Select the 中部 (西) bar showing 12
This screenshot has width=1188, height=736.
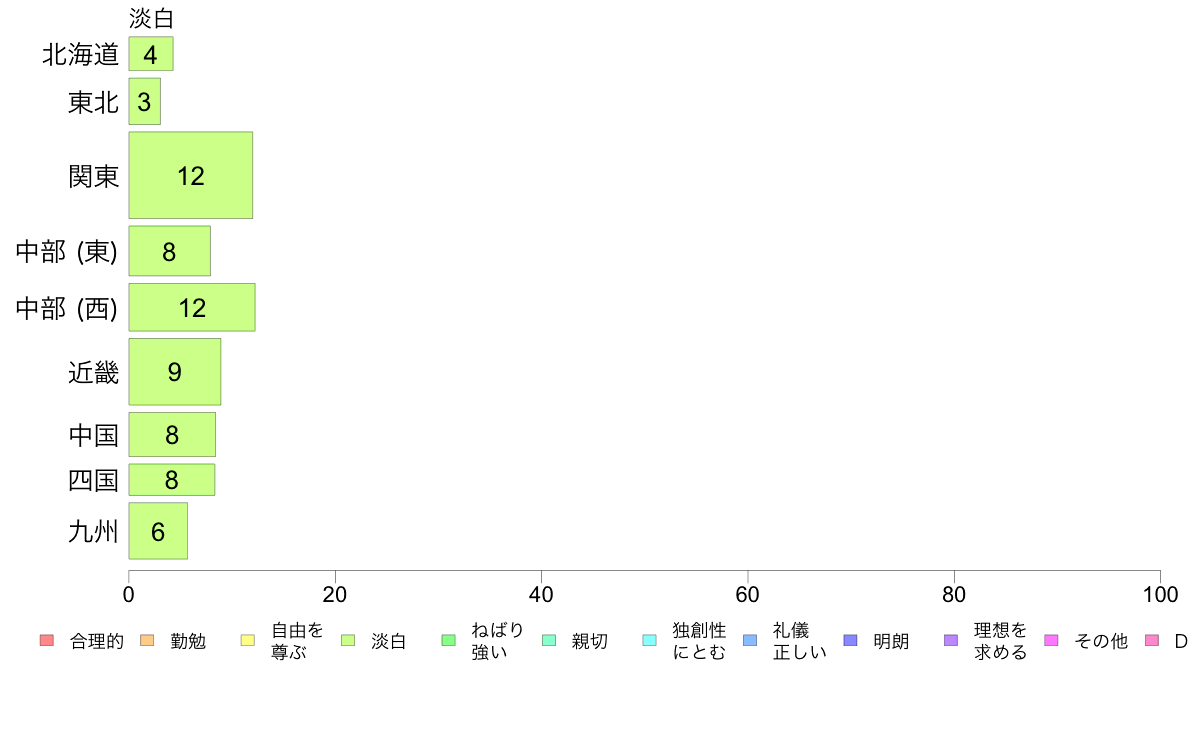click(x=192, y=308)
